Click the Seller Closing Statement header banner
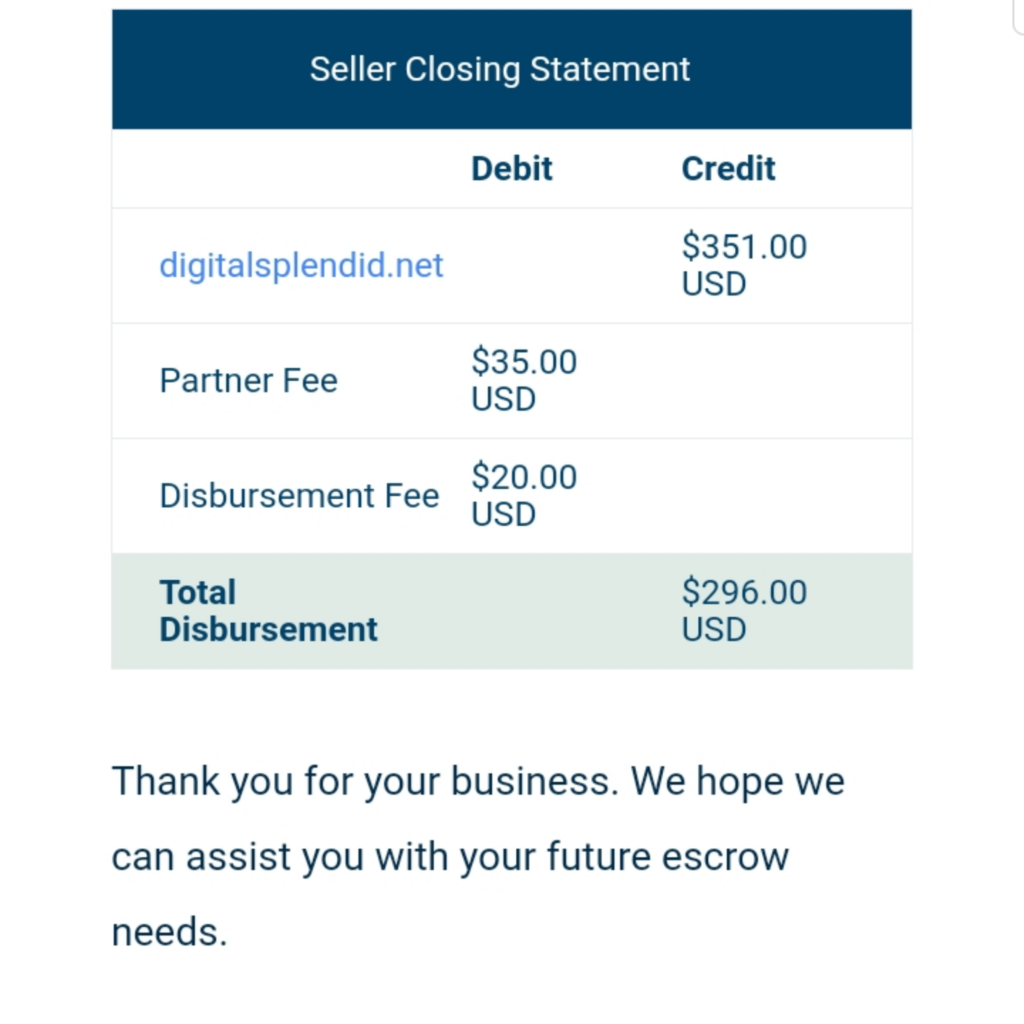Image resolution: width=1024 pixels, height=1024 pixels. click(512, 69)
